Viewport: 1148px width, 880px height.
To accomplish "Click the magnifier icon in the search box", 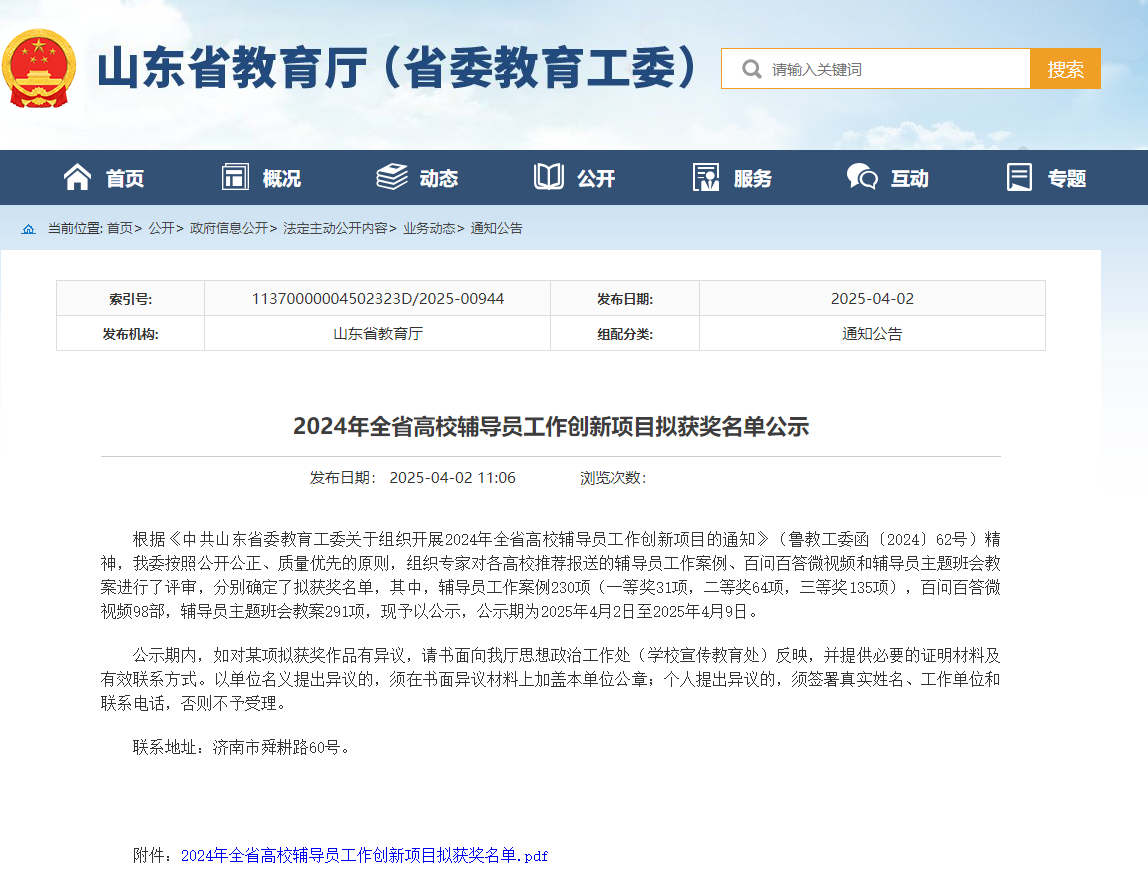I will pyautogui.click(x=751, y=69).
